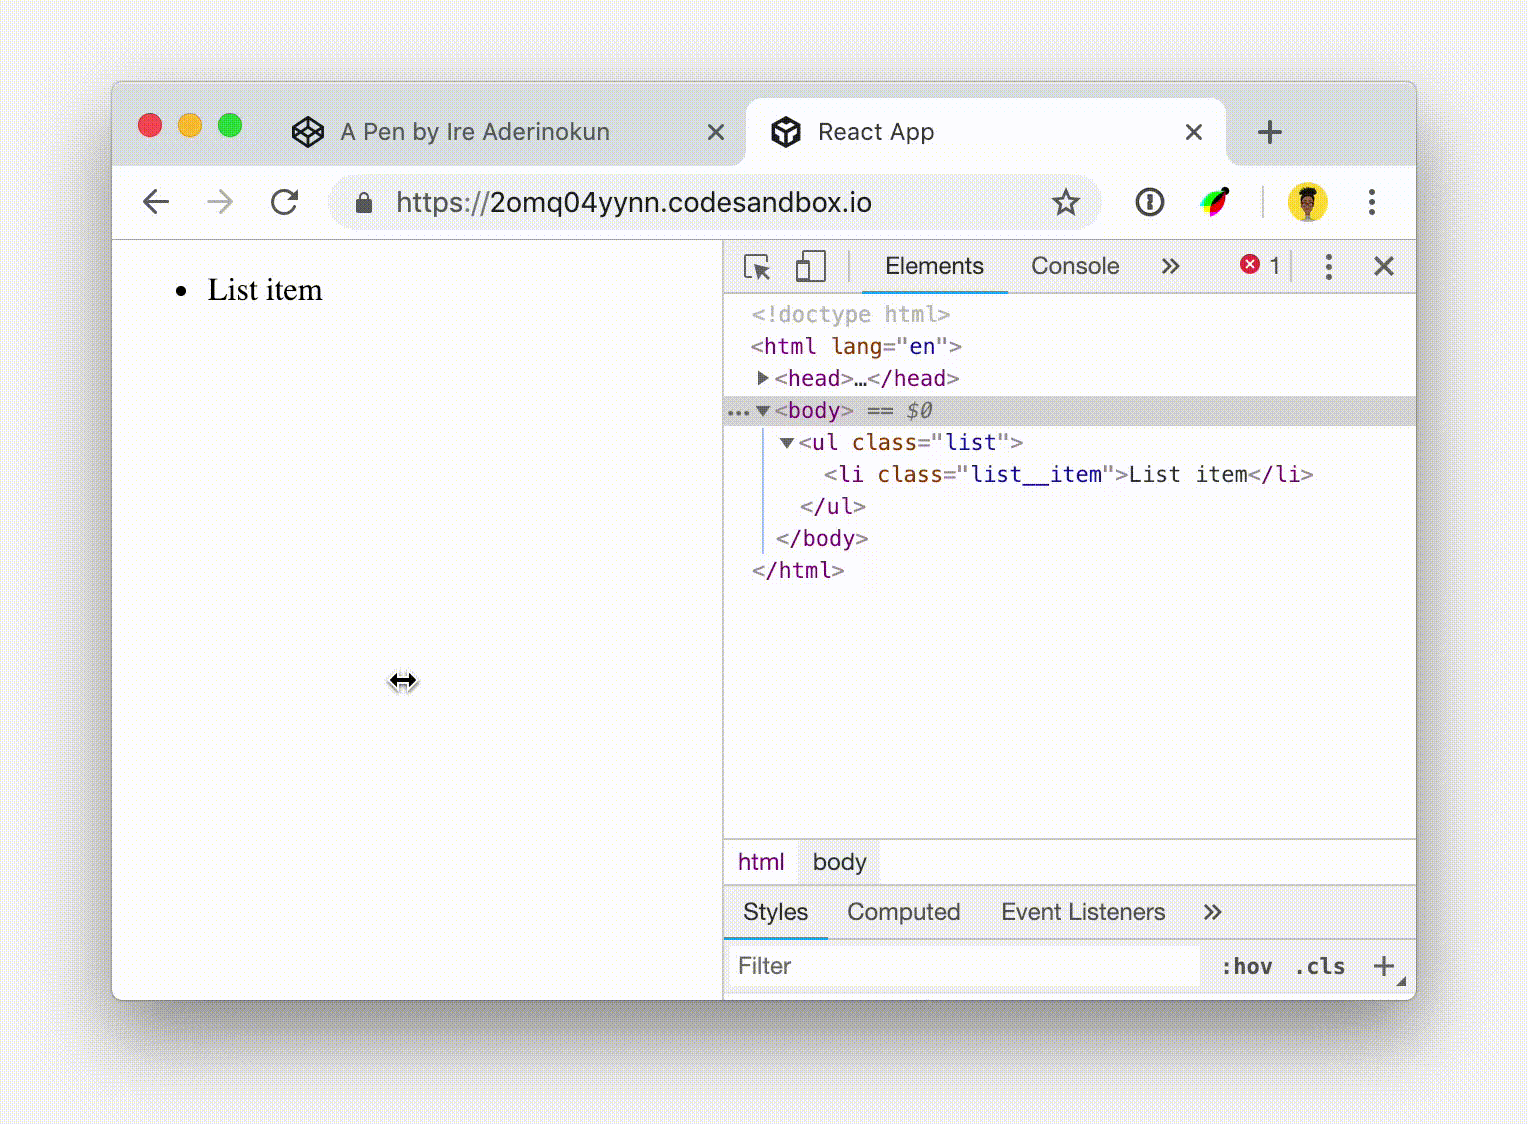Open the DevTools three-dot menu
Viewport: 1528px width, 1124px height.
(x=1328, y=266)
